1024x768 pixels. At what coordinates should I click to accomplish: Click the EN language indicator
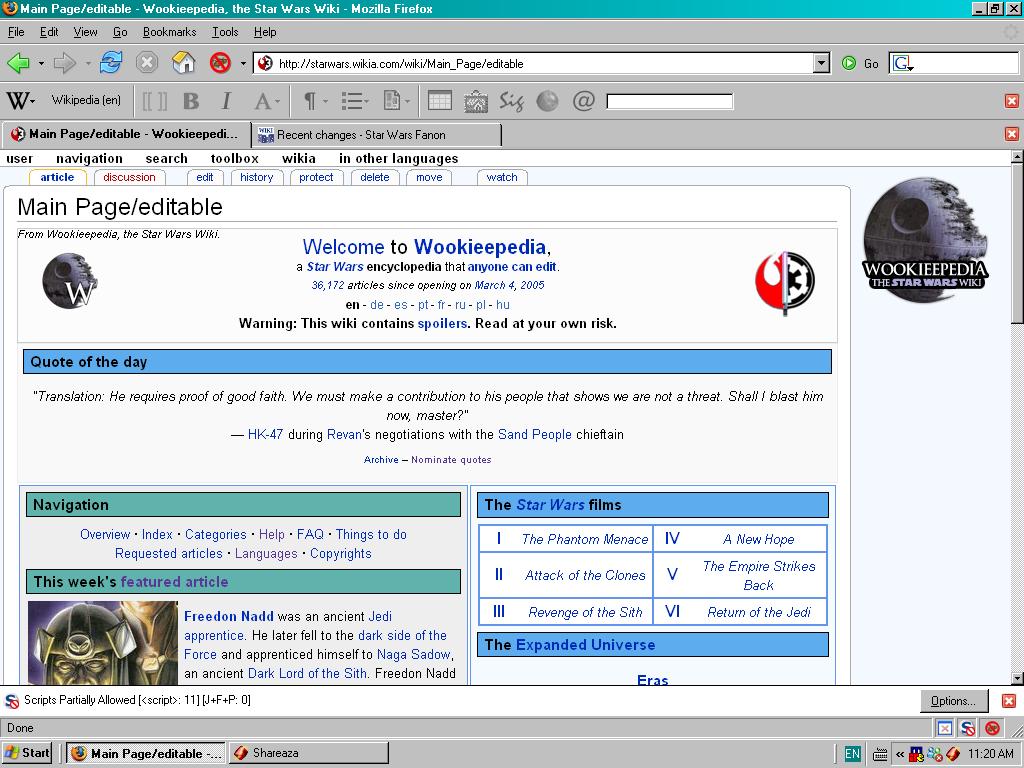tap(852, 754)
